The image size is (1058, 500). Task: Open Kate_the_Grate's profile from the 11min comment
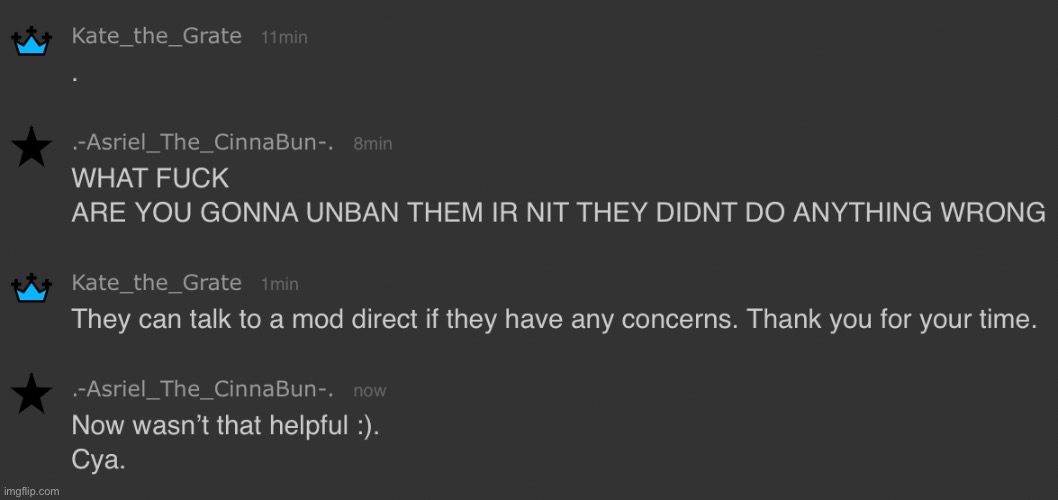pyautogui.click(x=156, y=36)
